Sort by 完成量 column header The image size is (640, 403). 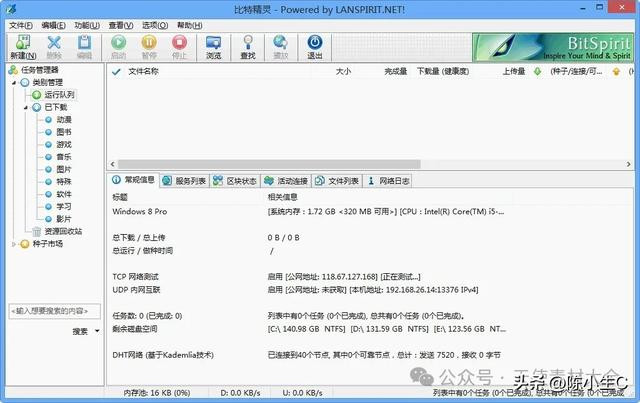point(396,71)
